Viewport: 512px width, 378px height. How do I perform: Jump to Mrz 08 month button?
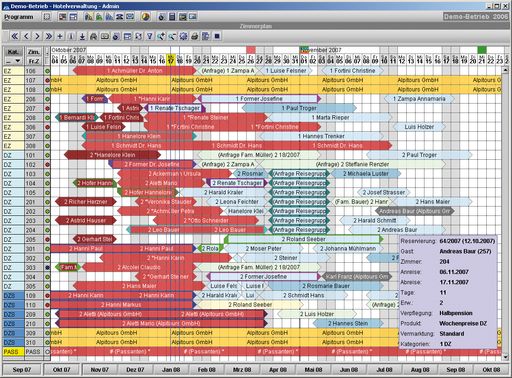[242, 370]
